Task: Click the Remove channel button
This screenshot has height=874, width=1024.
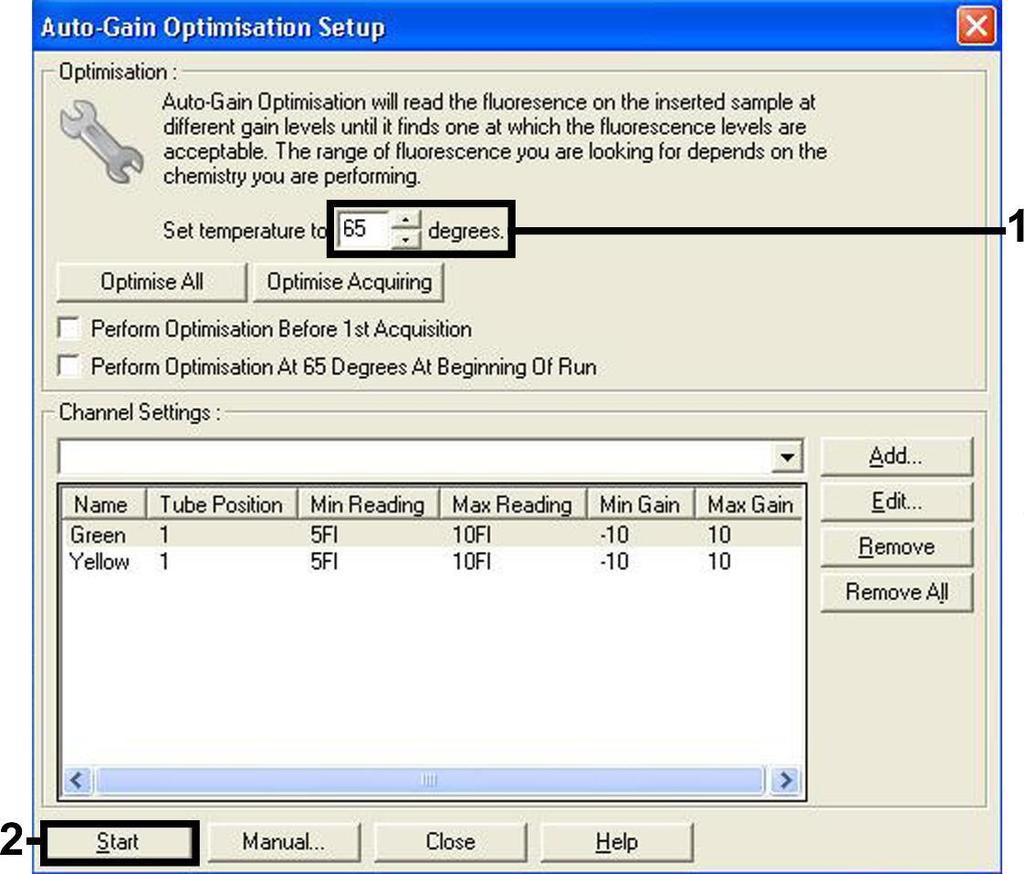Action: coord(896,547)
